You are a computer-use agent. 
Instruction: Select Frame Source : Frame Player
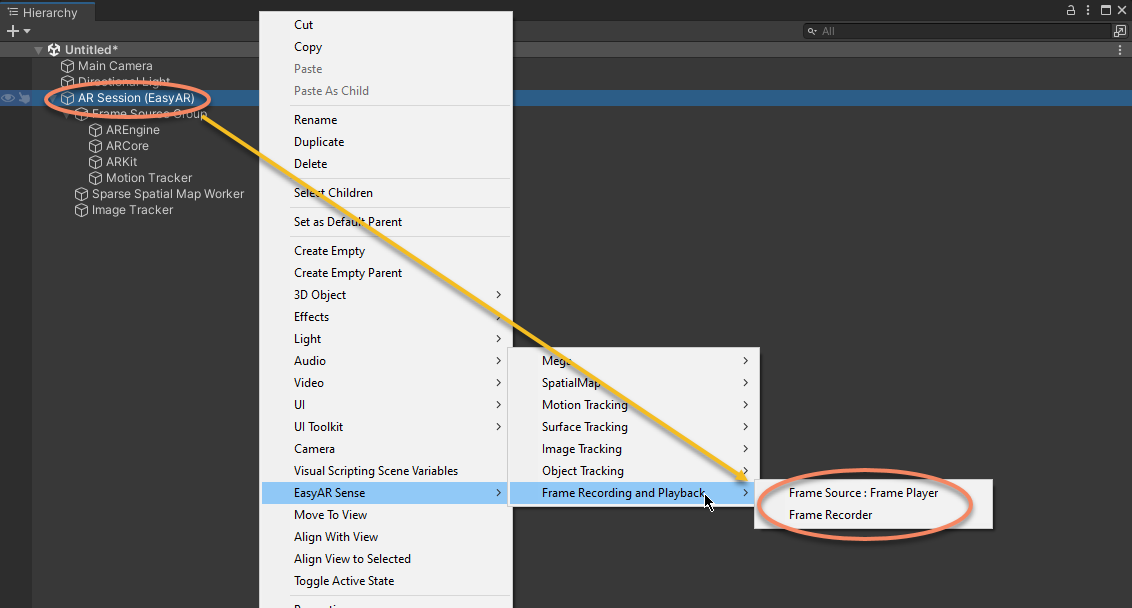tap(863, 493)
